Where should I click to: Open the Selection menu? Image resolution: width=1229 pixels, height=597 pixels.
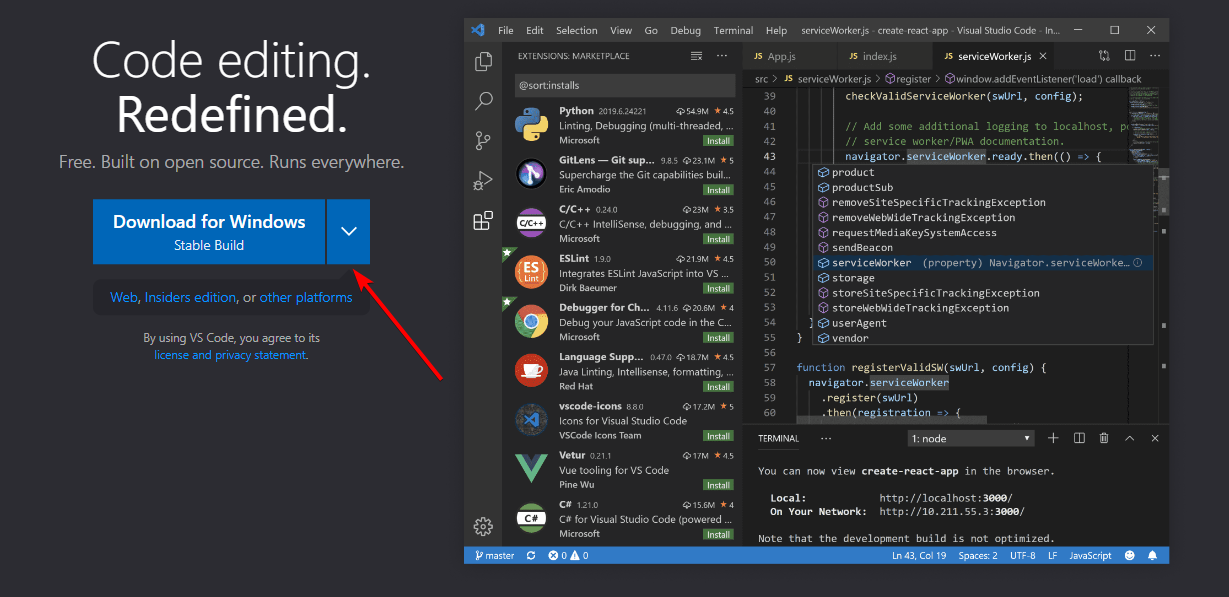coord(577,31)
